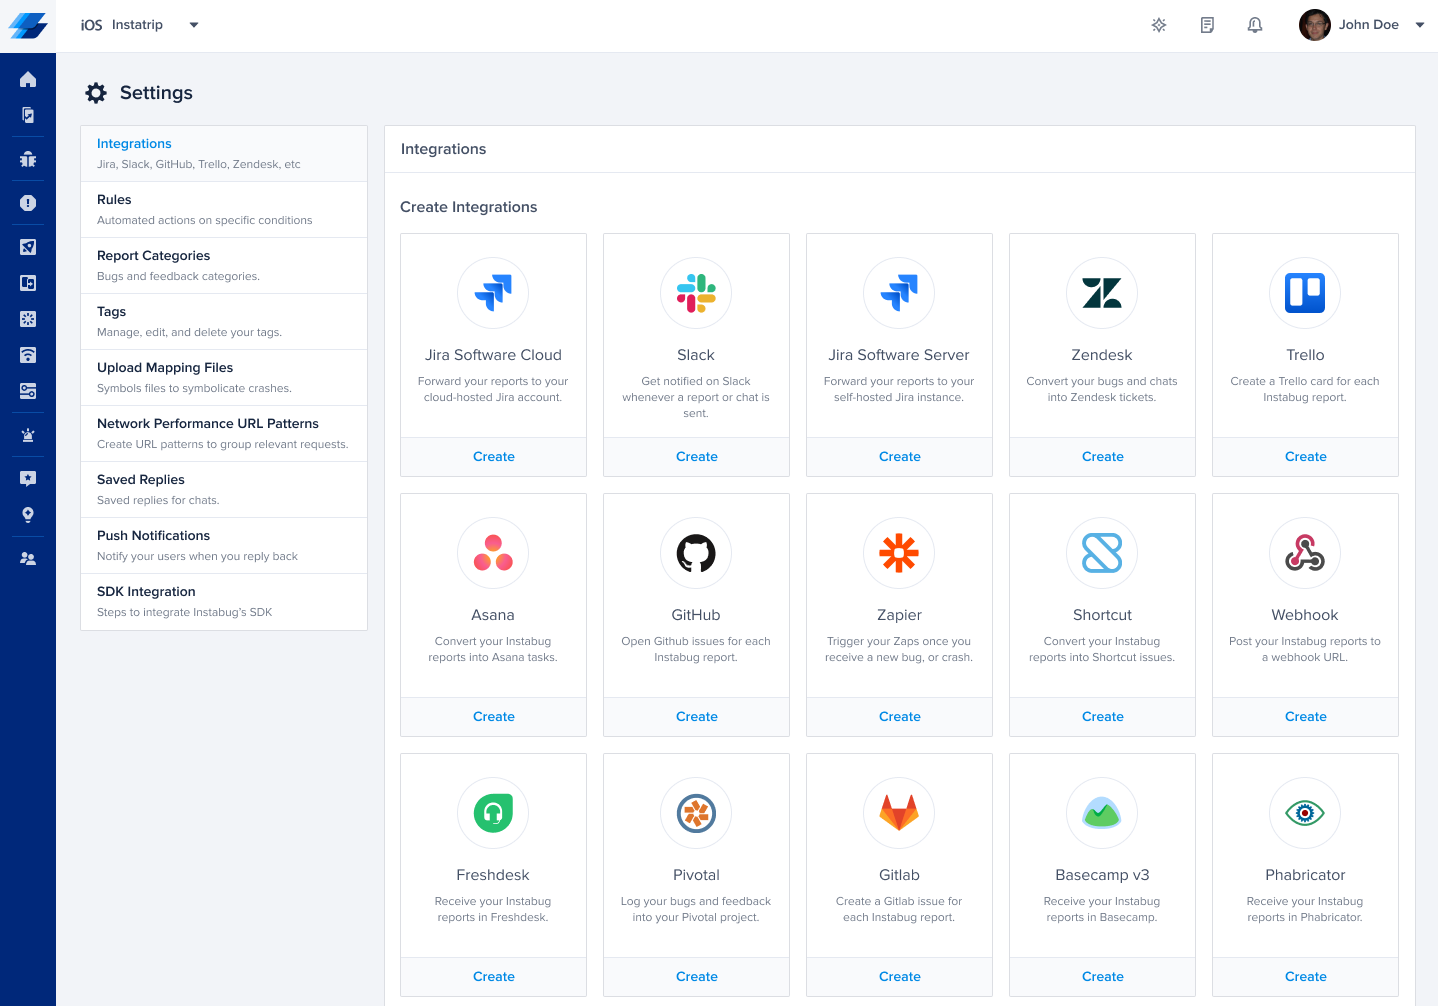Open Report Categories settings
Viewport: 1438px width, 1006px height.
[224, 266]
